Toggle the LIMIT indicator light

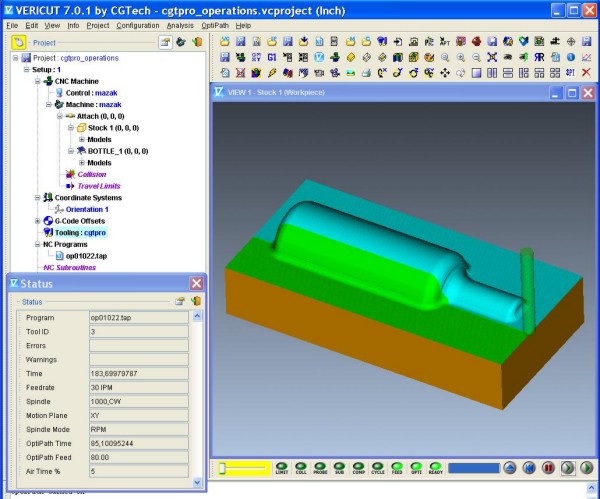pos(282,468)
